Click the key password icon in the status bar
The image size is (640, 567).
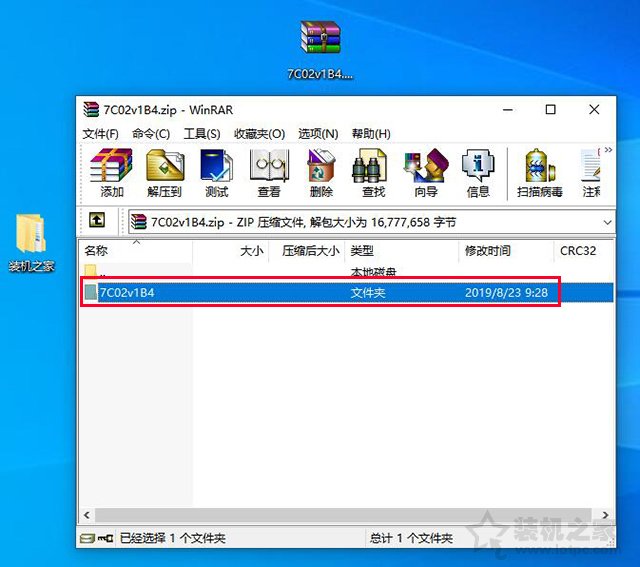coord(105,538)
